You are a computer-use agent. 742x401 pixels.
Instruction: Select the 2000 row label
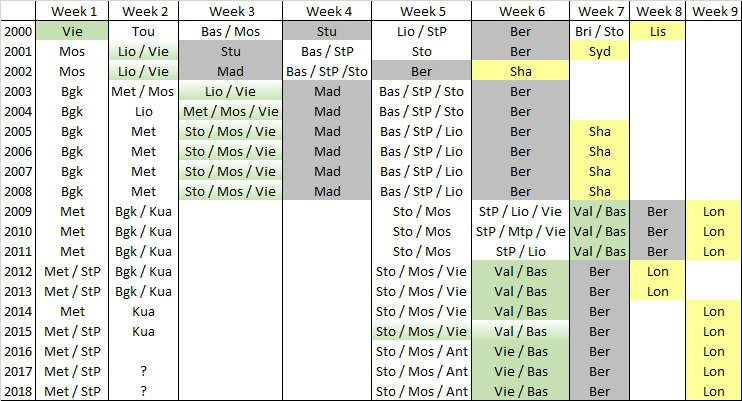pos(18,31)
